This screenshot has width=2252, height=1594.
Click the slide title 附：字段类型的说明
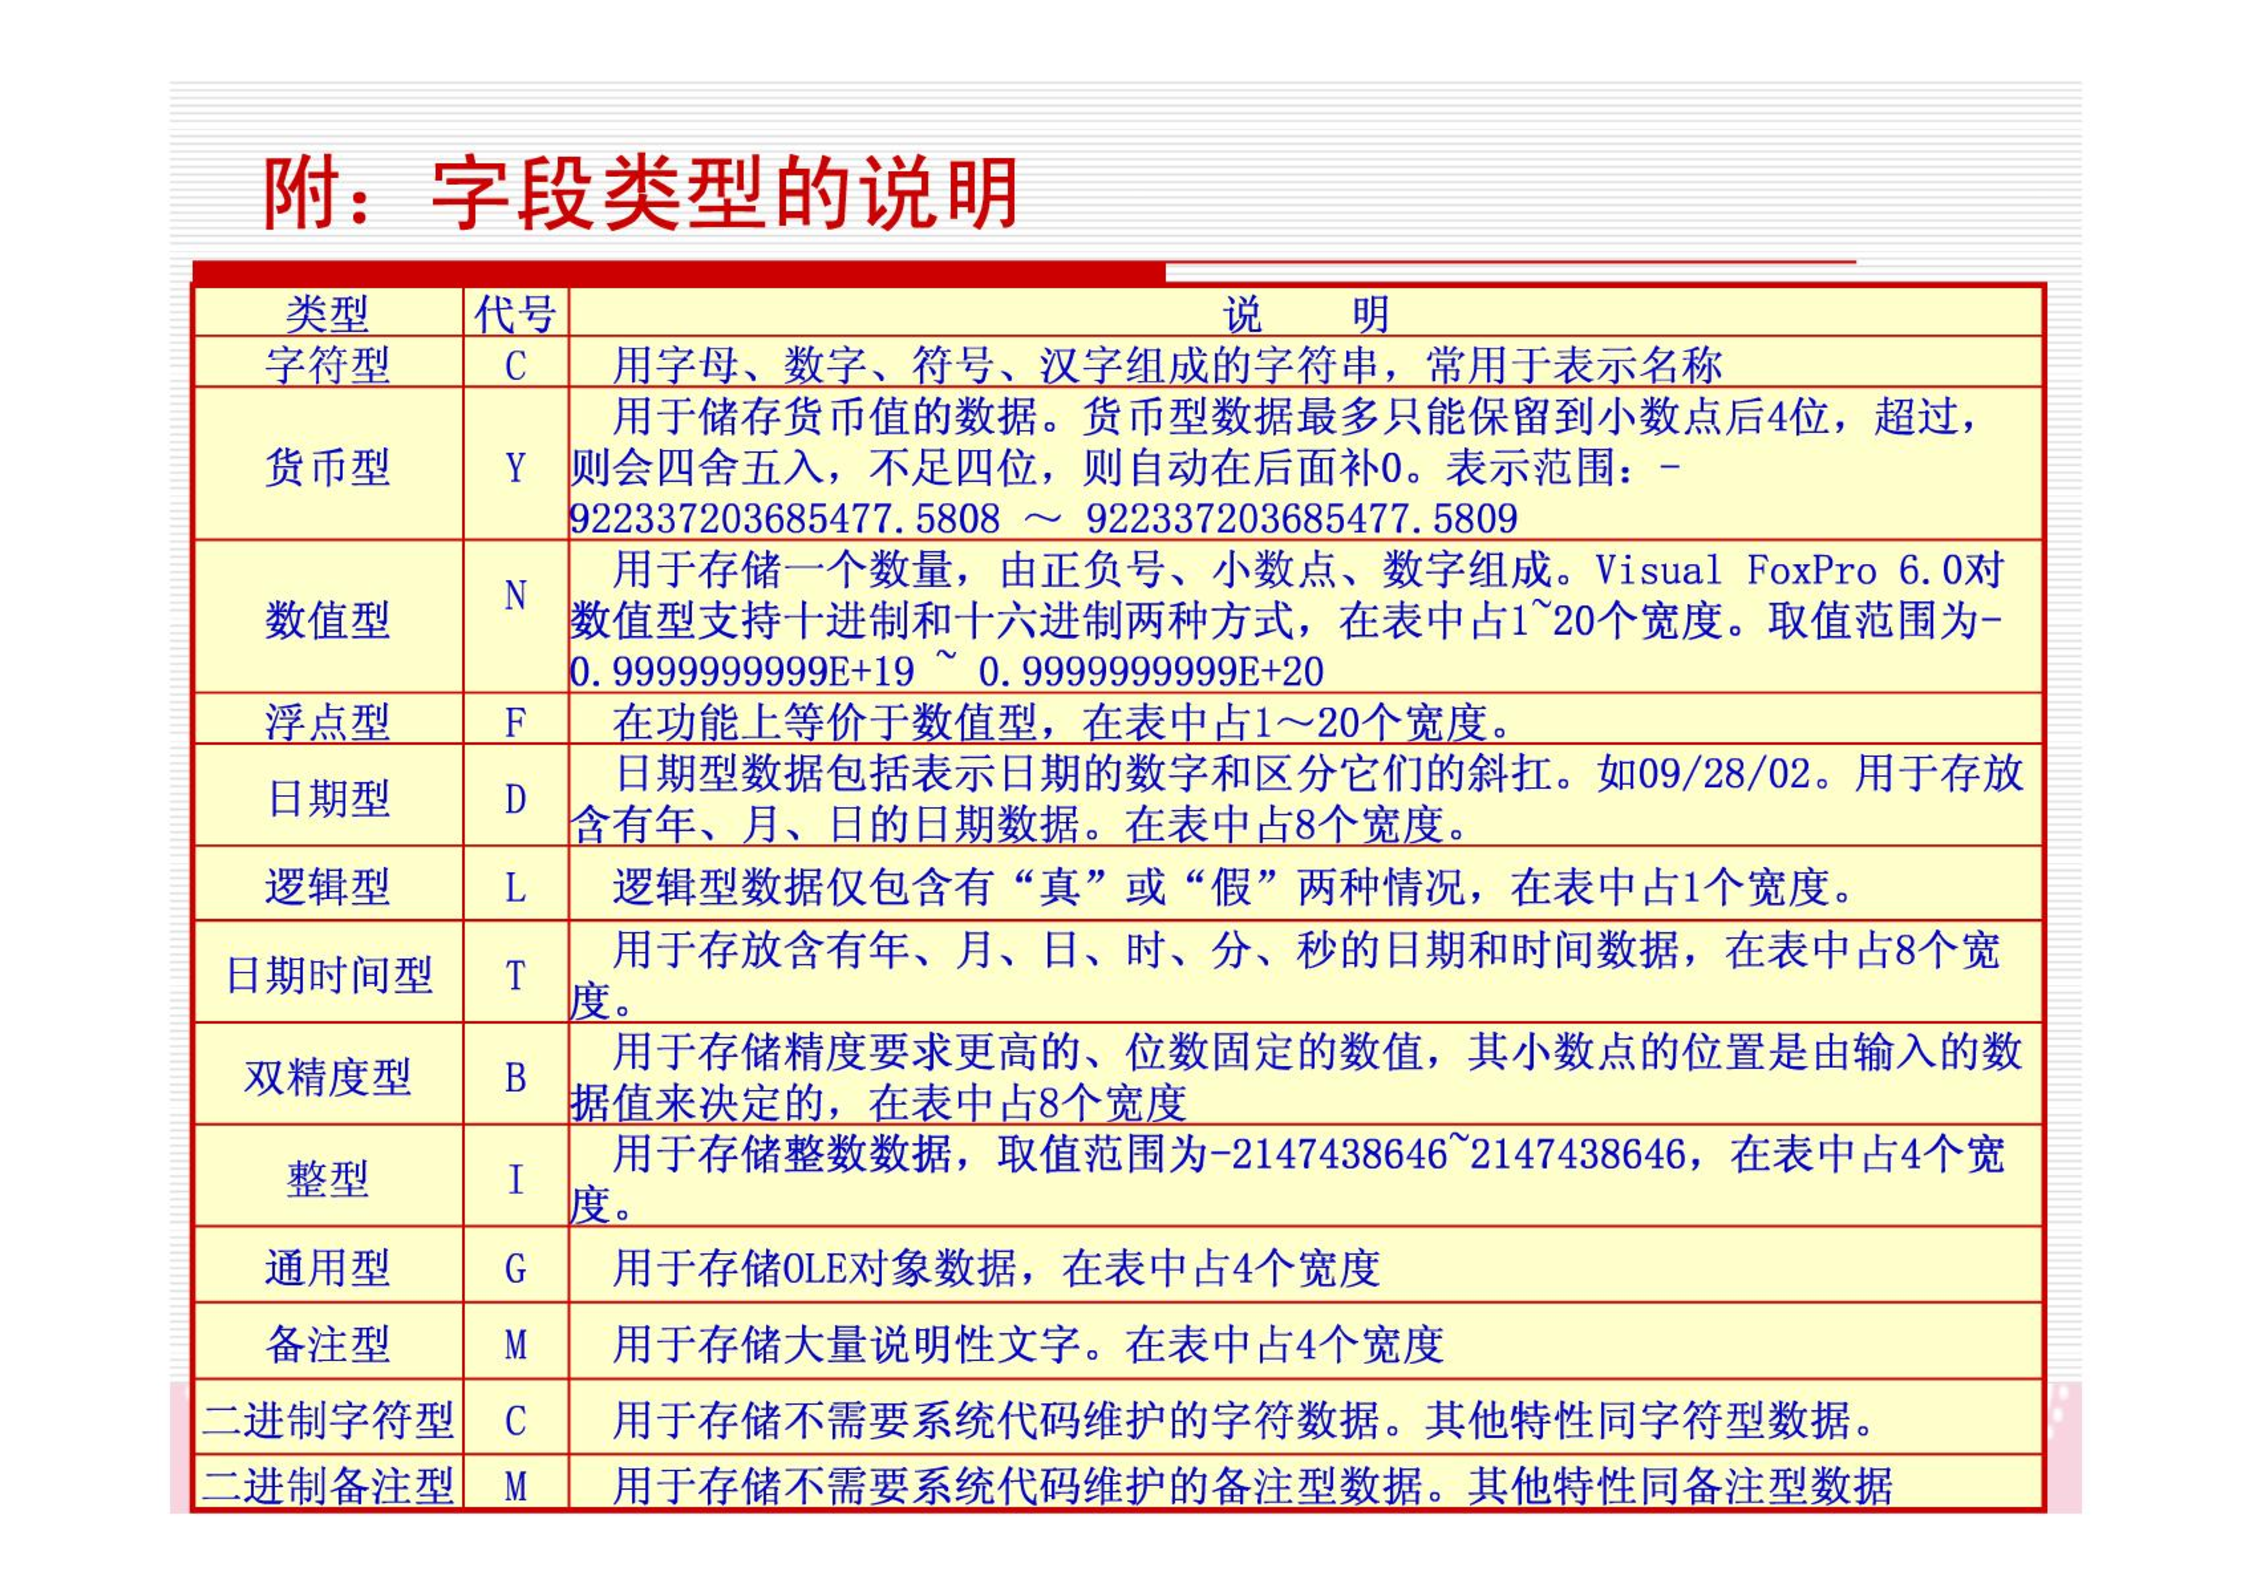[x=640, y=193]
